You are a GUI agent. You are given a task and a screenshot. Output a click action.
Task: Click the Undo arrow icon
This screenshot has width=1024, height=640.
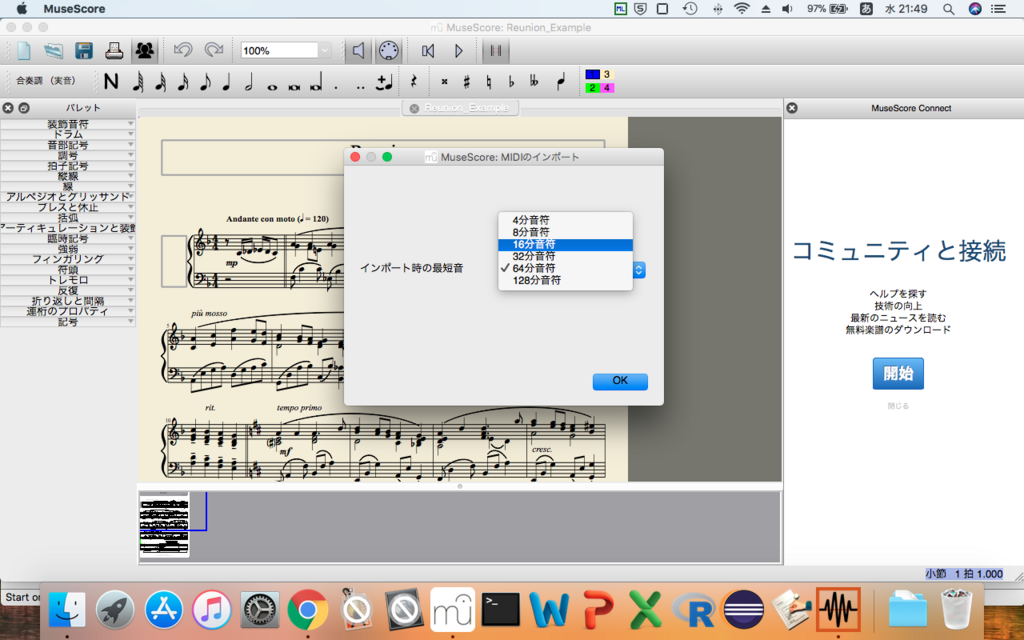coord(183,50)
